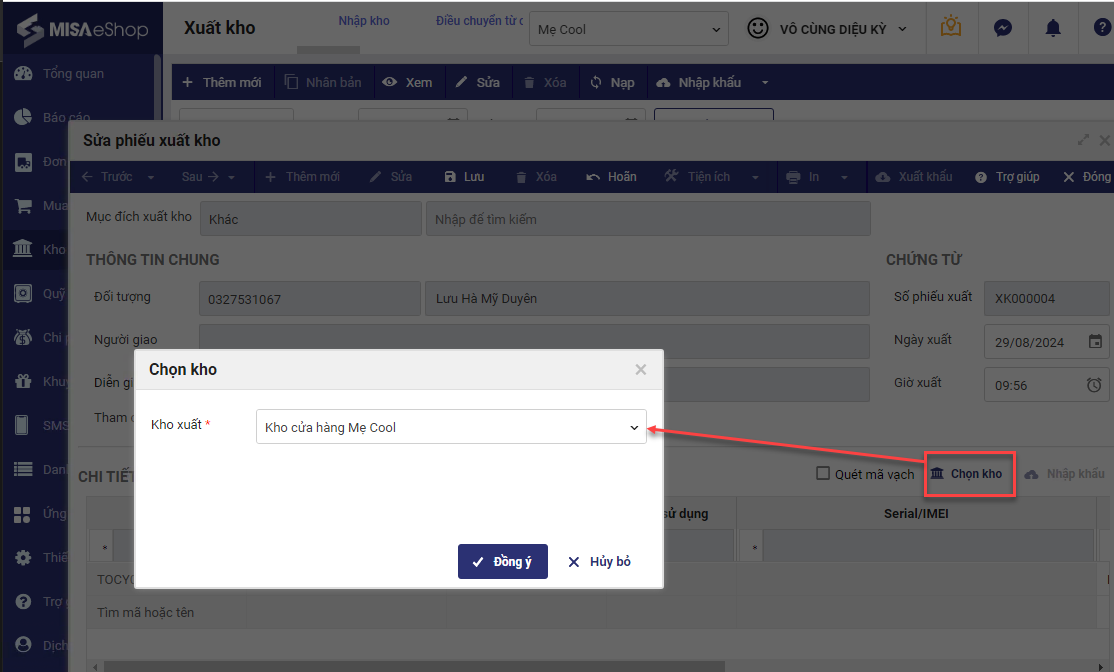The image size is (1114, 672).
Task: Click the 0327531067 Đối tượng field
Action: click(310, 298)
